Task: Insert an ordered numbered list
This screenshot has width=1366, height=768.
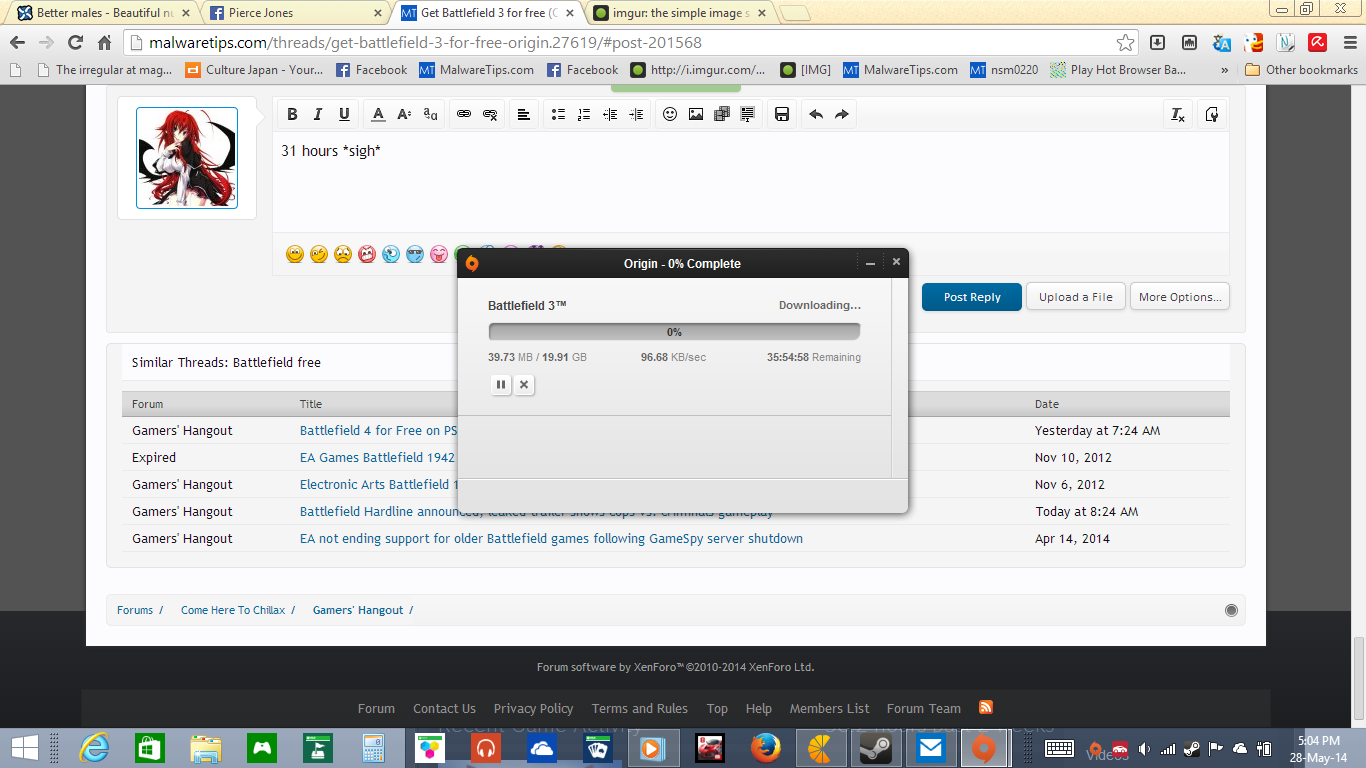Action: coord(584,114)
